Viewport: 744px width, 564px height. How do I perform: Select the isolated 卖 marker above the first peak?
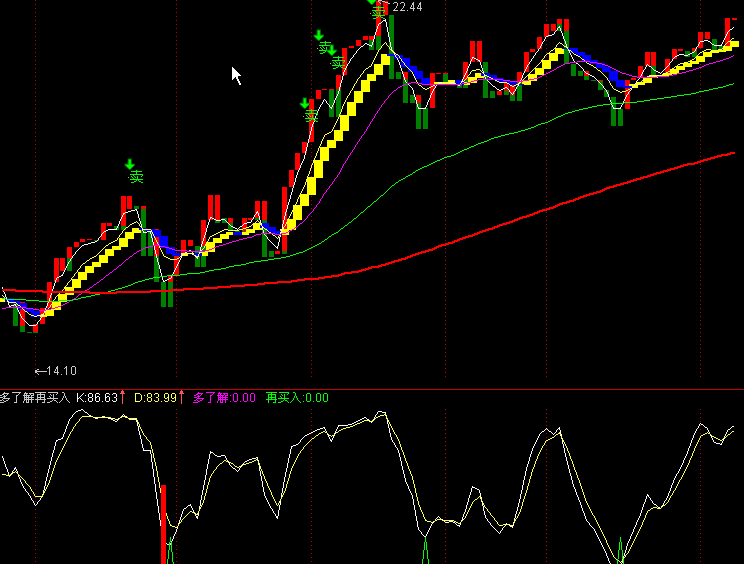click(136, 177)
